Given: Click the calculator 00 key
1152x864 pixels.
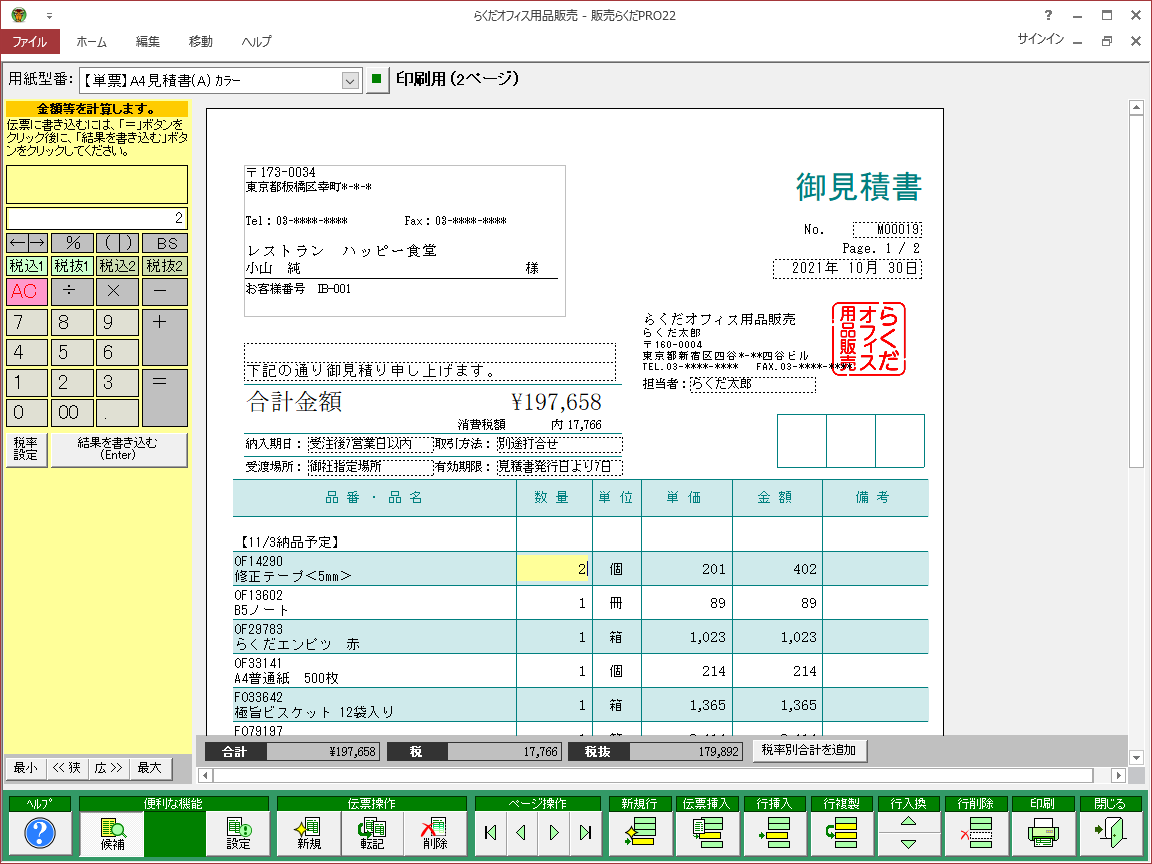Looking at the screenshot, I should pos(73,413).
